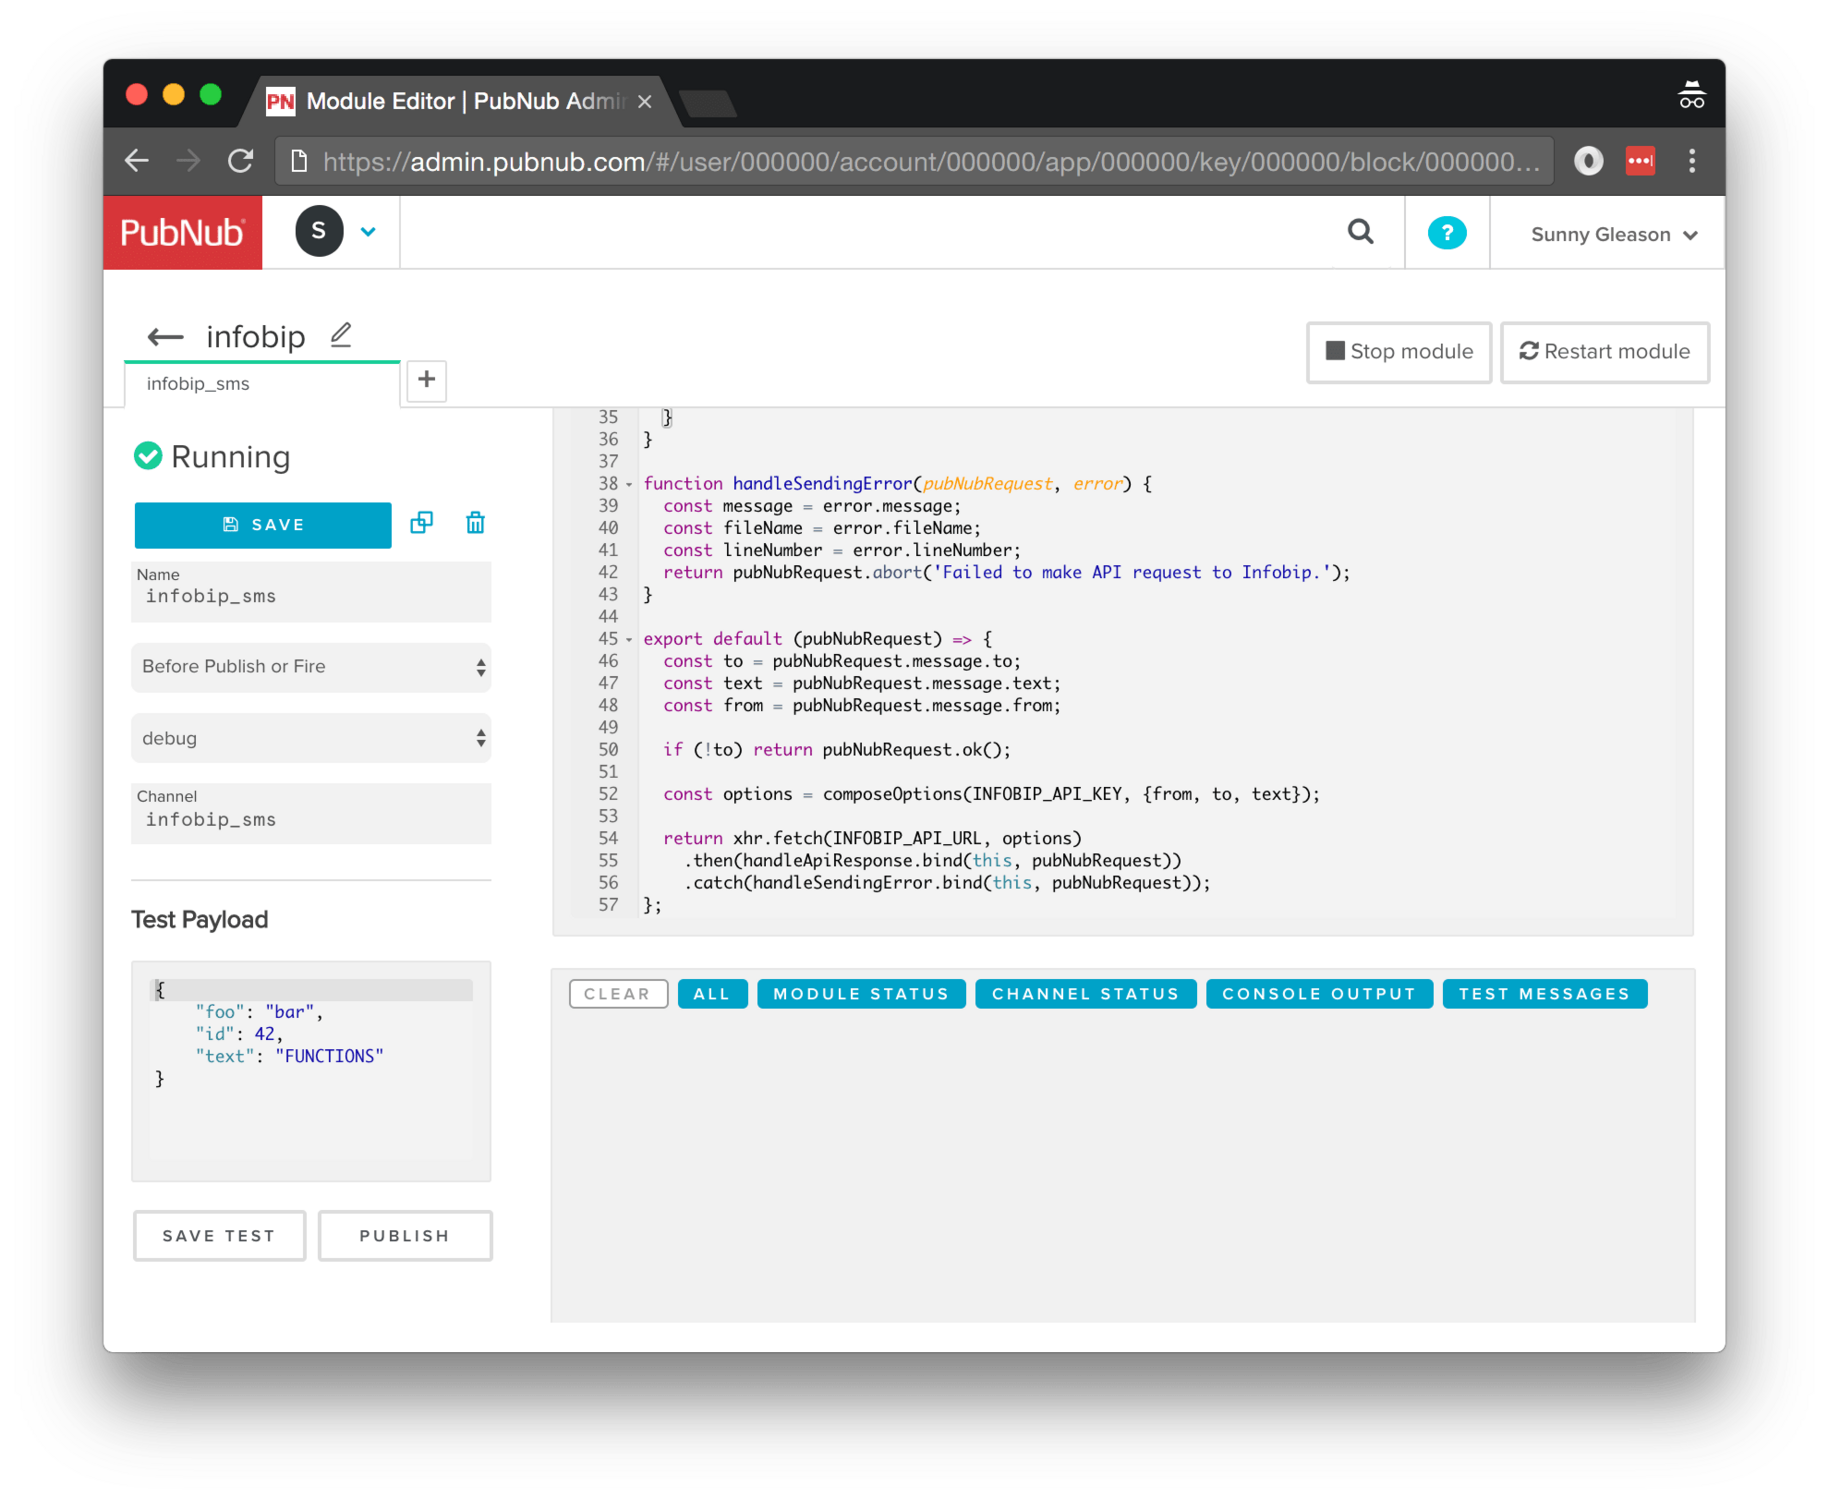Toggle the CONSOLE OUTPUT log filter

click(1318, 994)
